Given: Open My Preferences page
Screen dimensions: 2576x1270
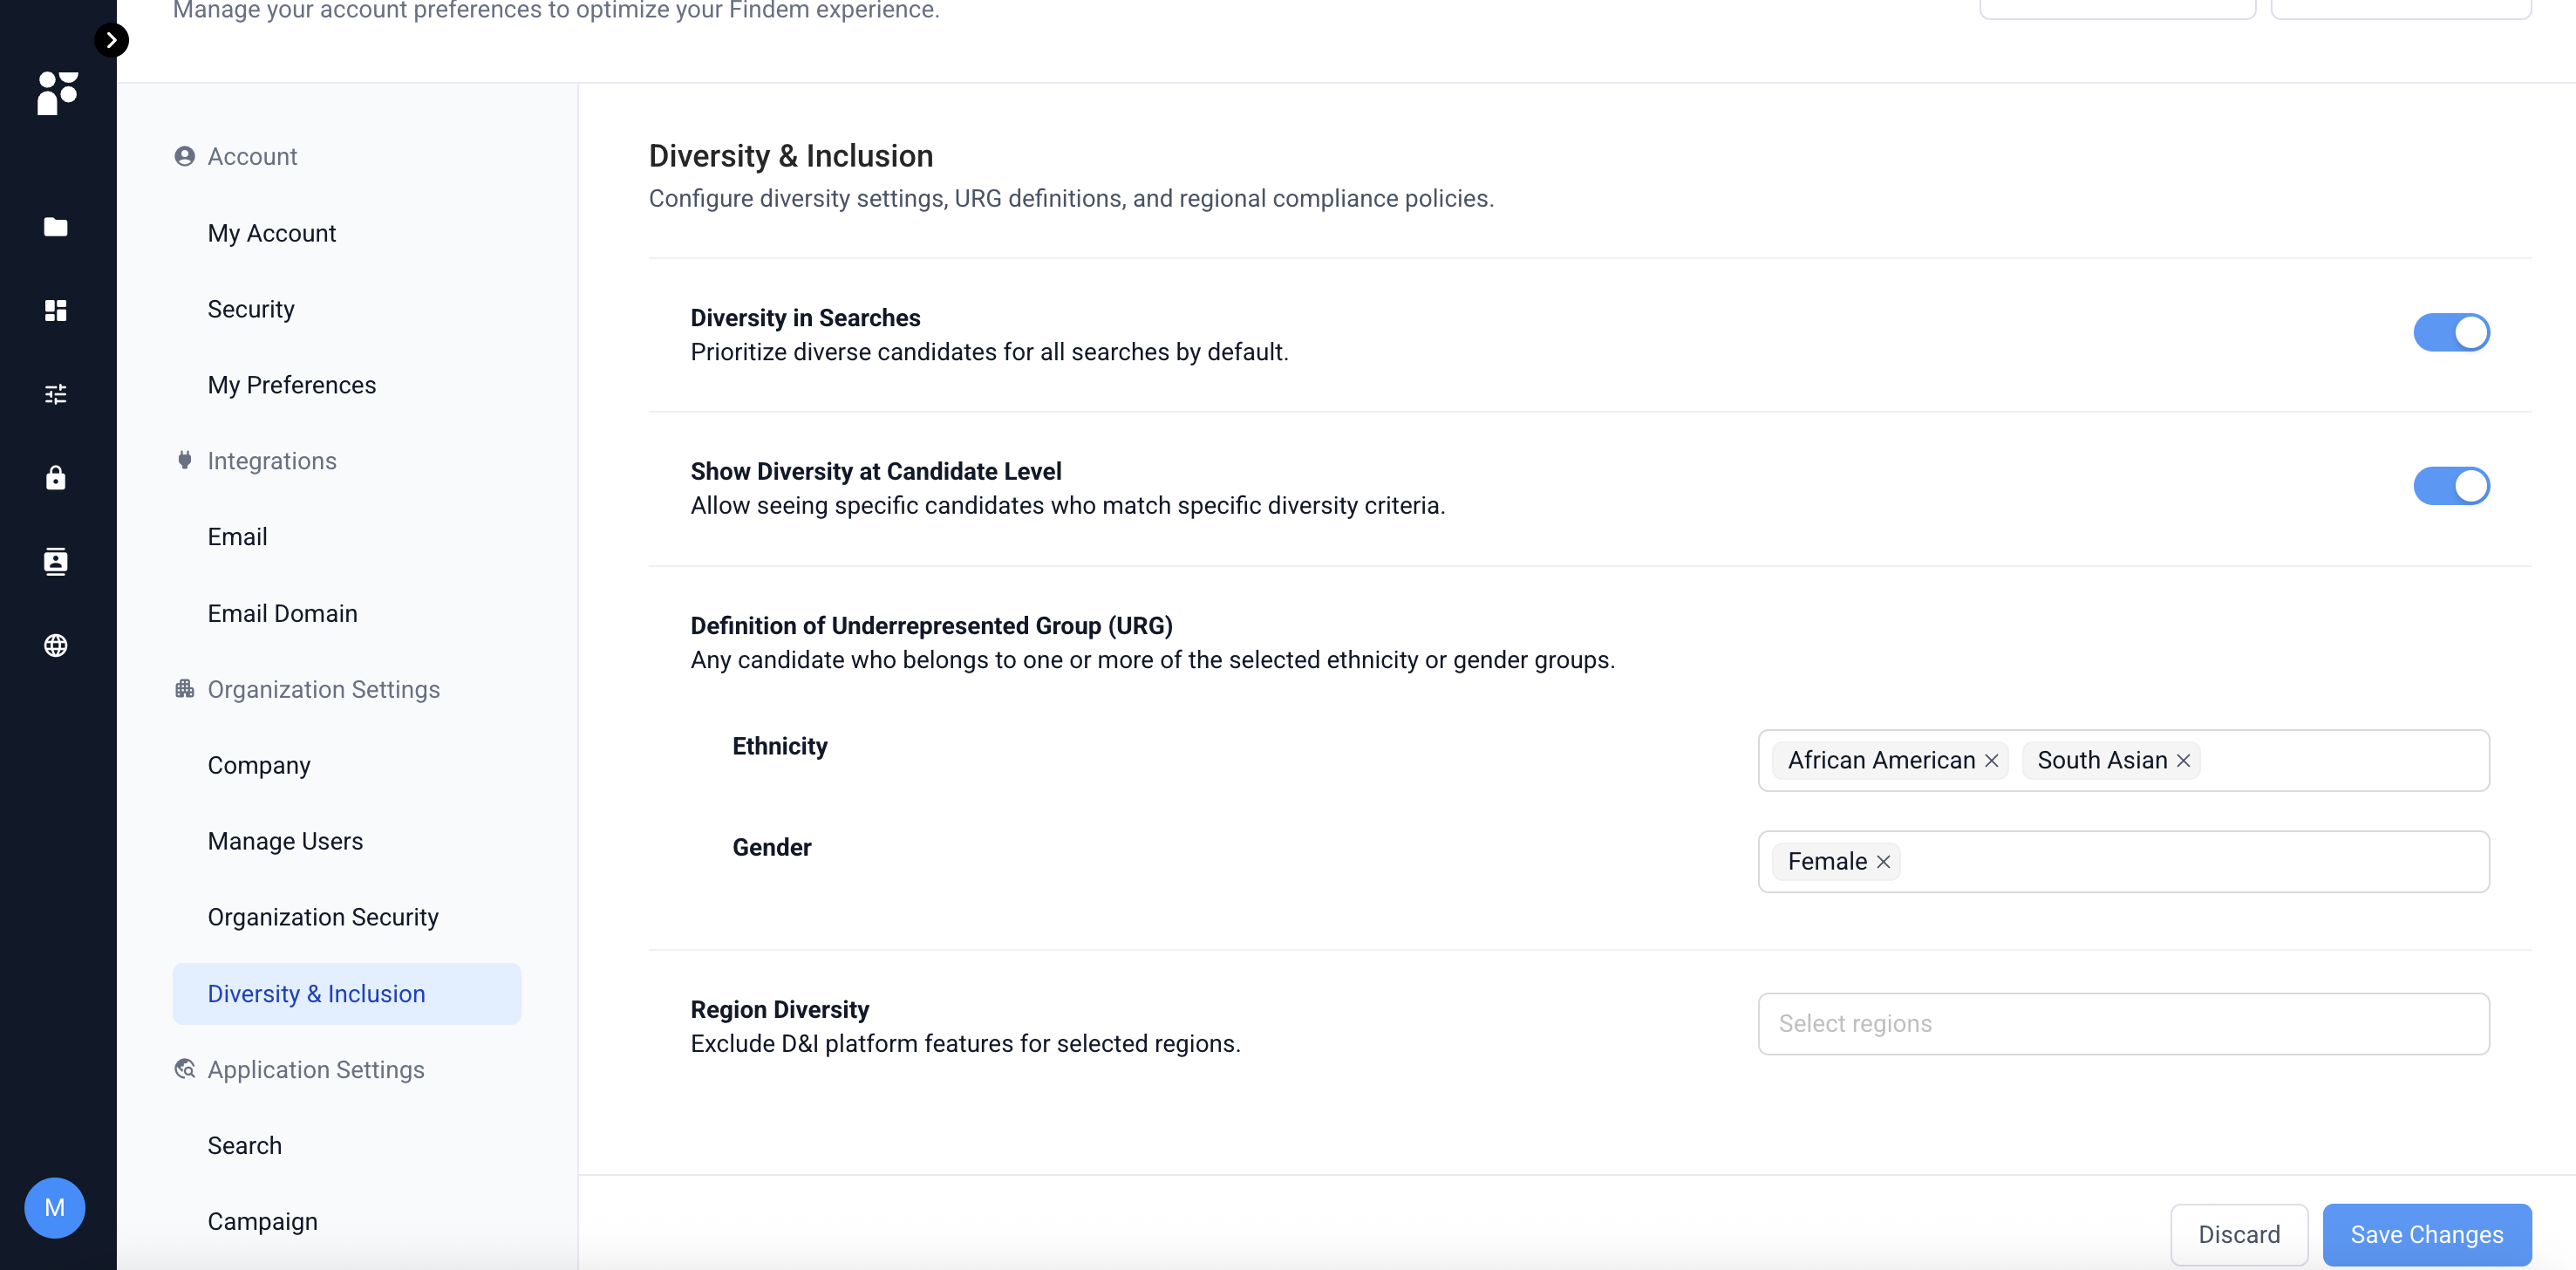Looking at the screenshot, I should point(291,385).
